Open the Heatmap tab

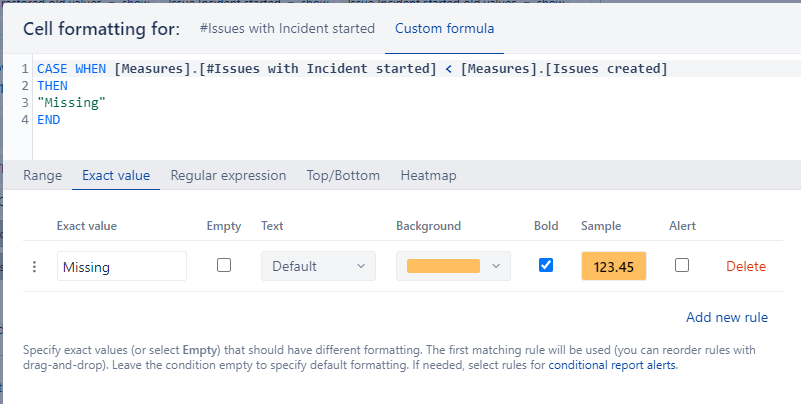[x=429, y=175]
